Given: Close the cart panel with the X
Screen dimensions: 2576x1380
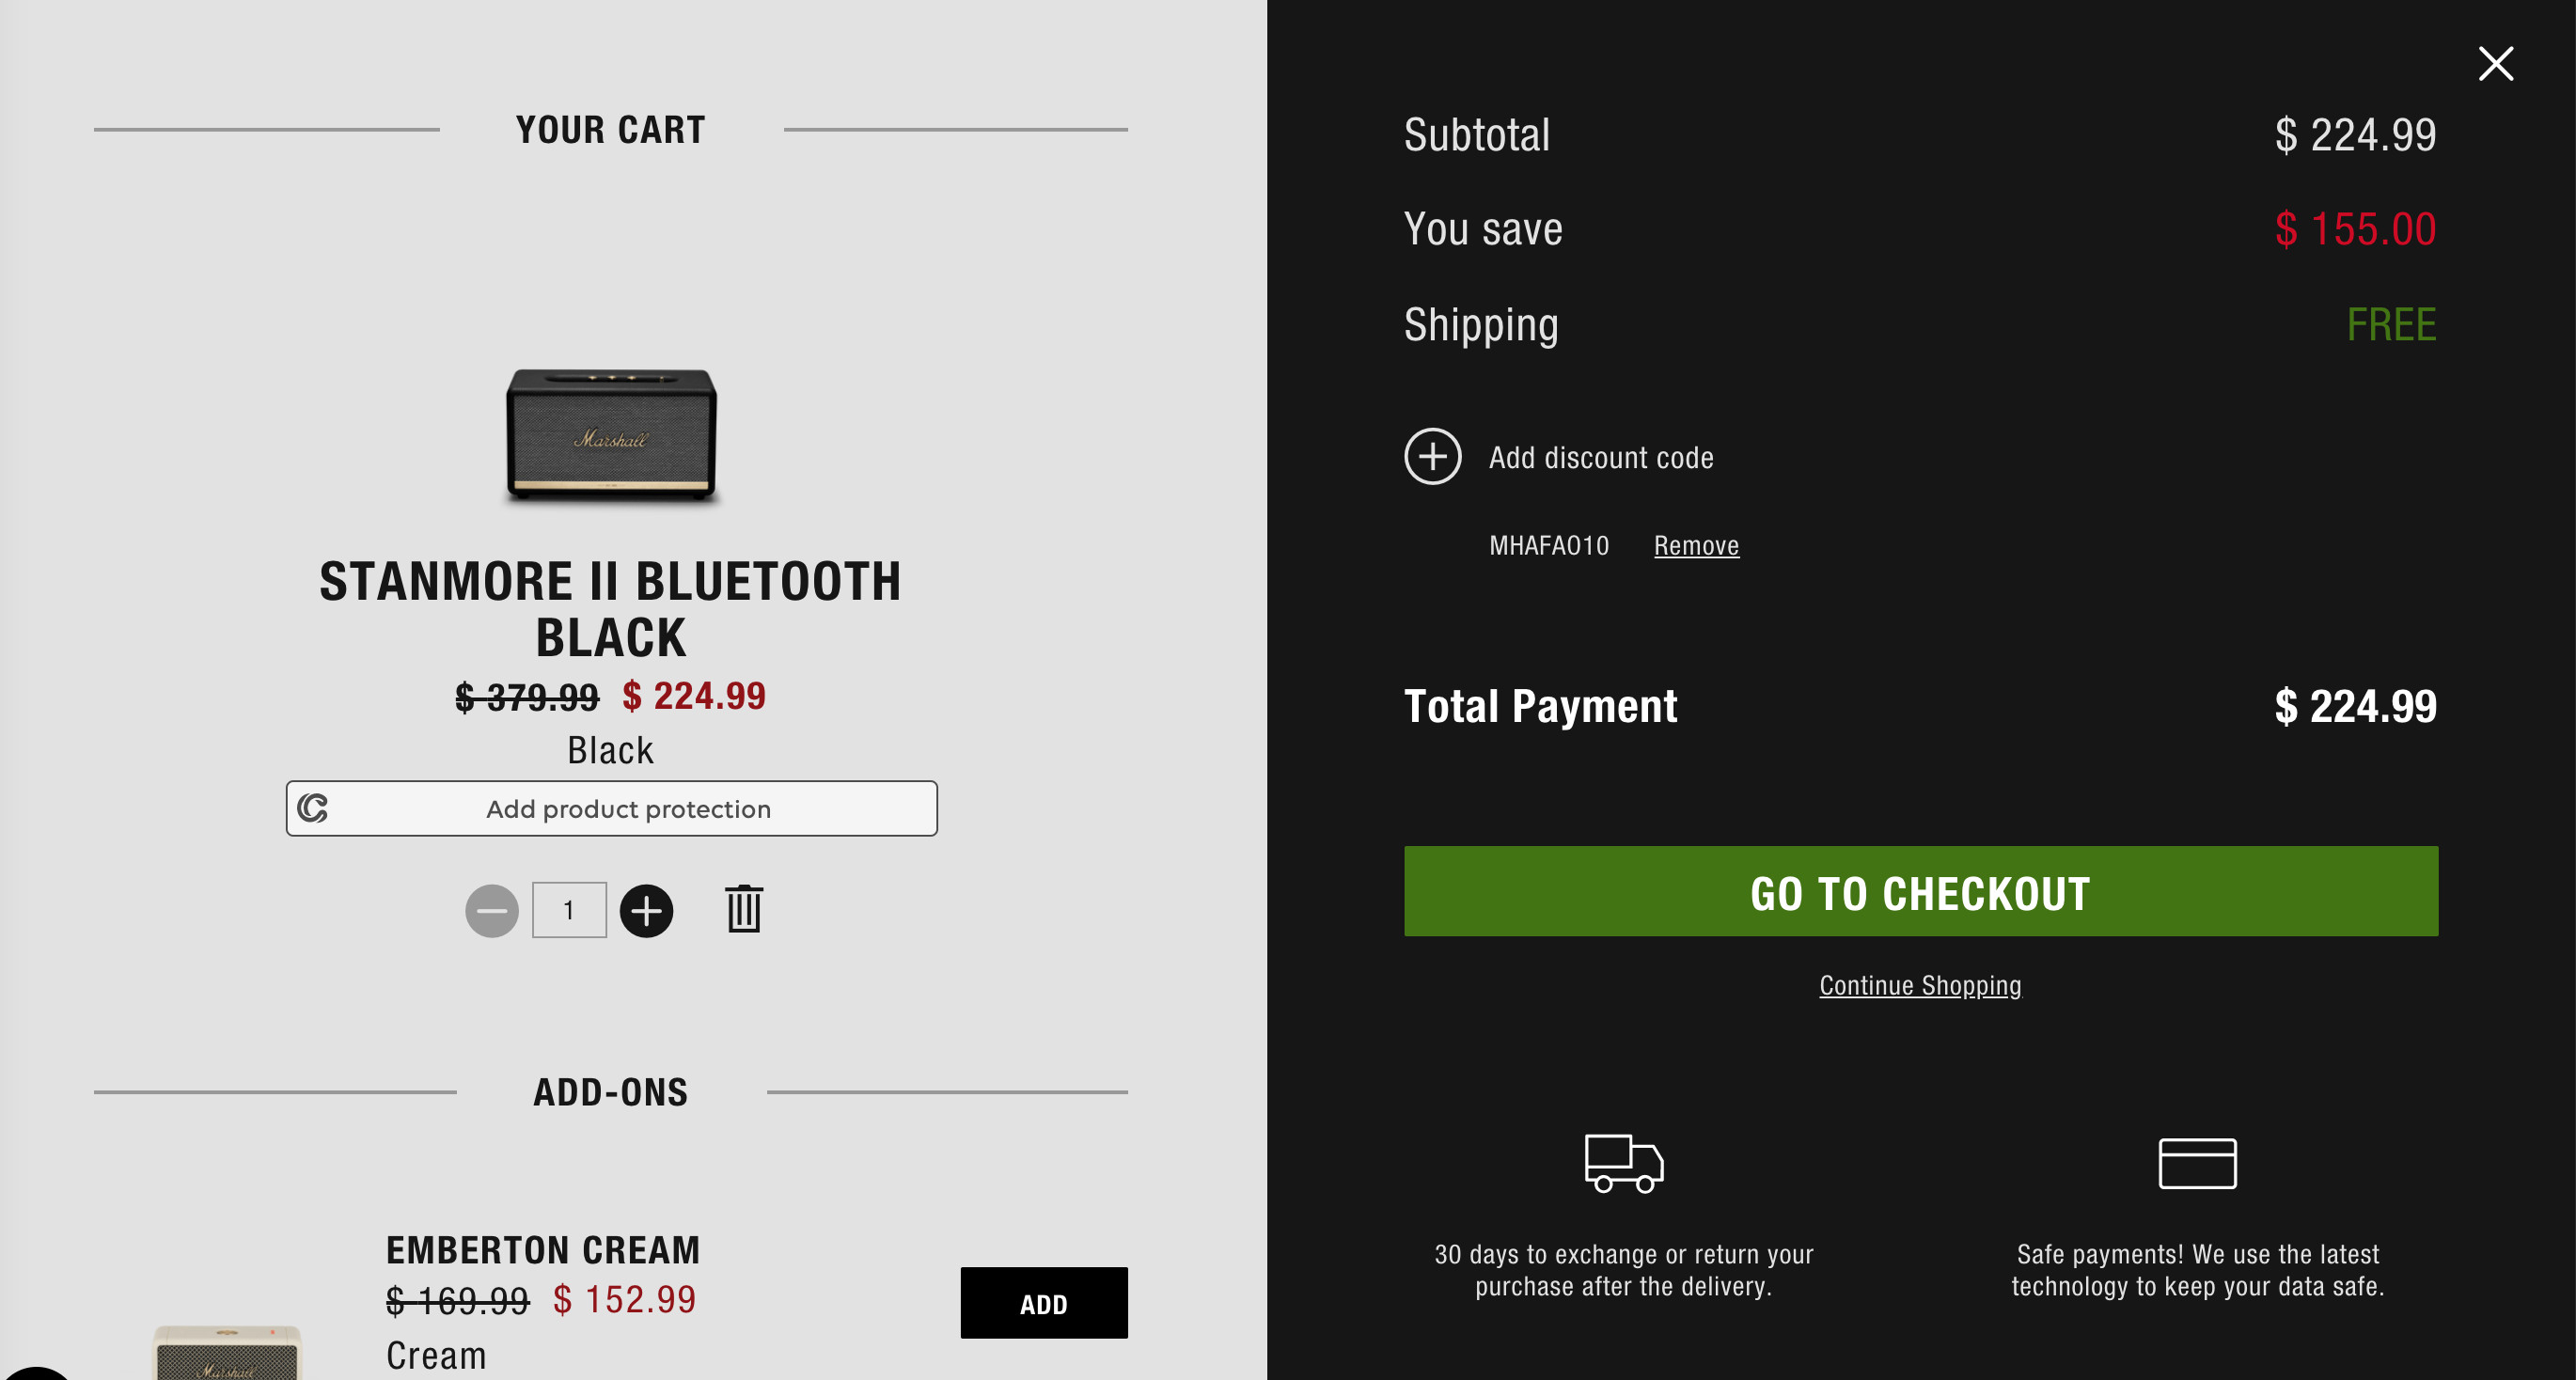Looking at the screenshot, I should [x=2495, y=64].
